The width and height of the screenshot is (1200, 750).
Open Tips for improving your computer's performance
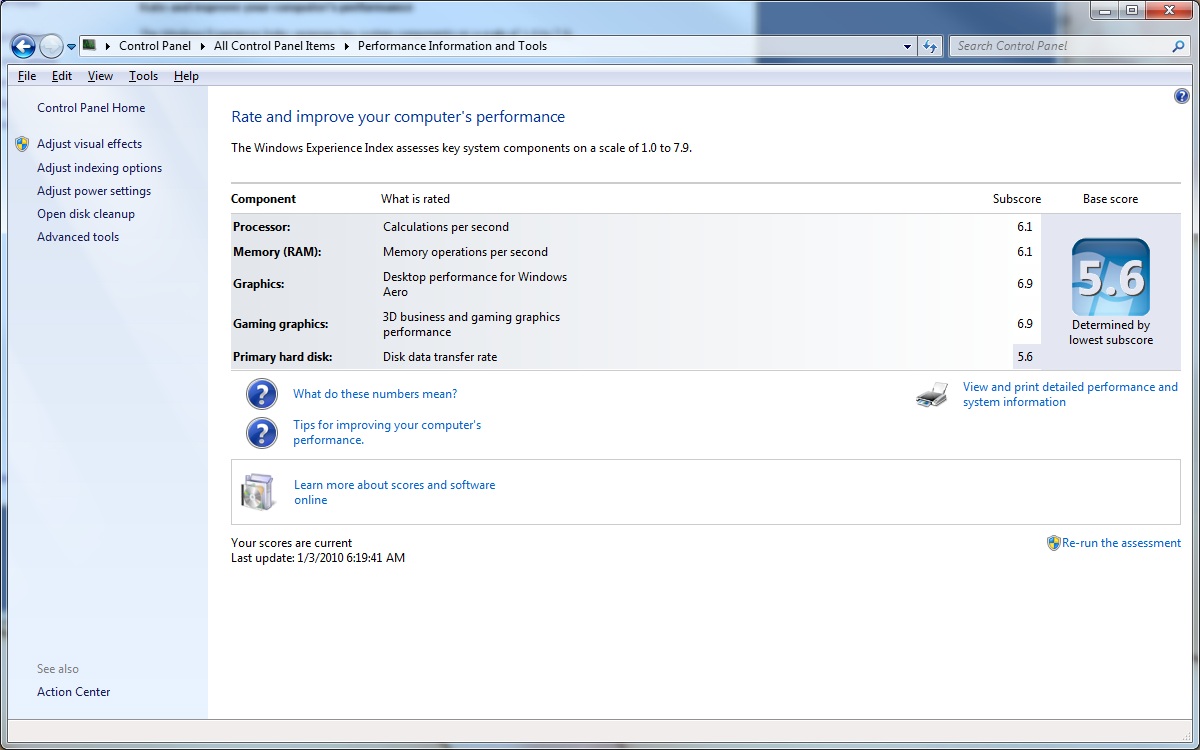click(x=387, y=433)
